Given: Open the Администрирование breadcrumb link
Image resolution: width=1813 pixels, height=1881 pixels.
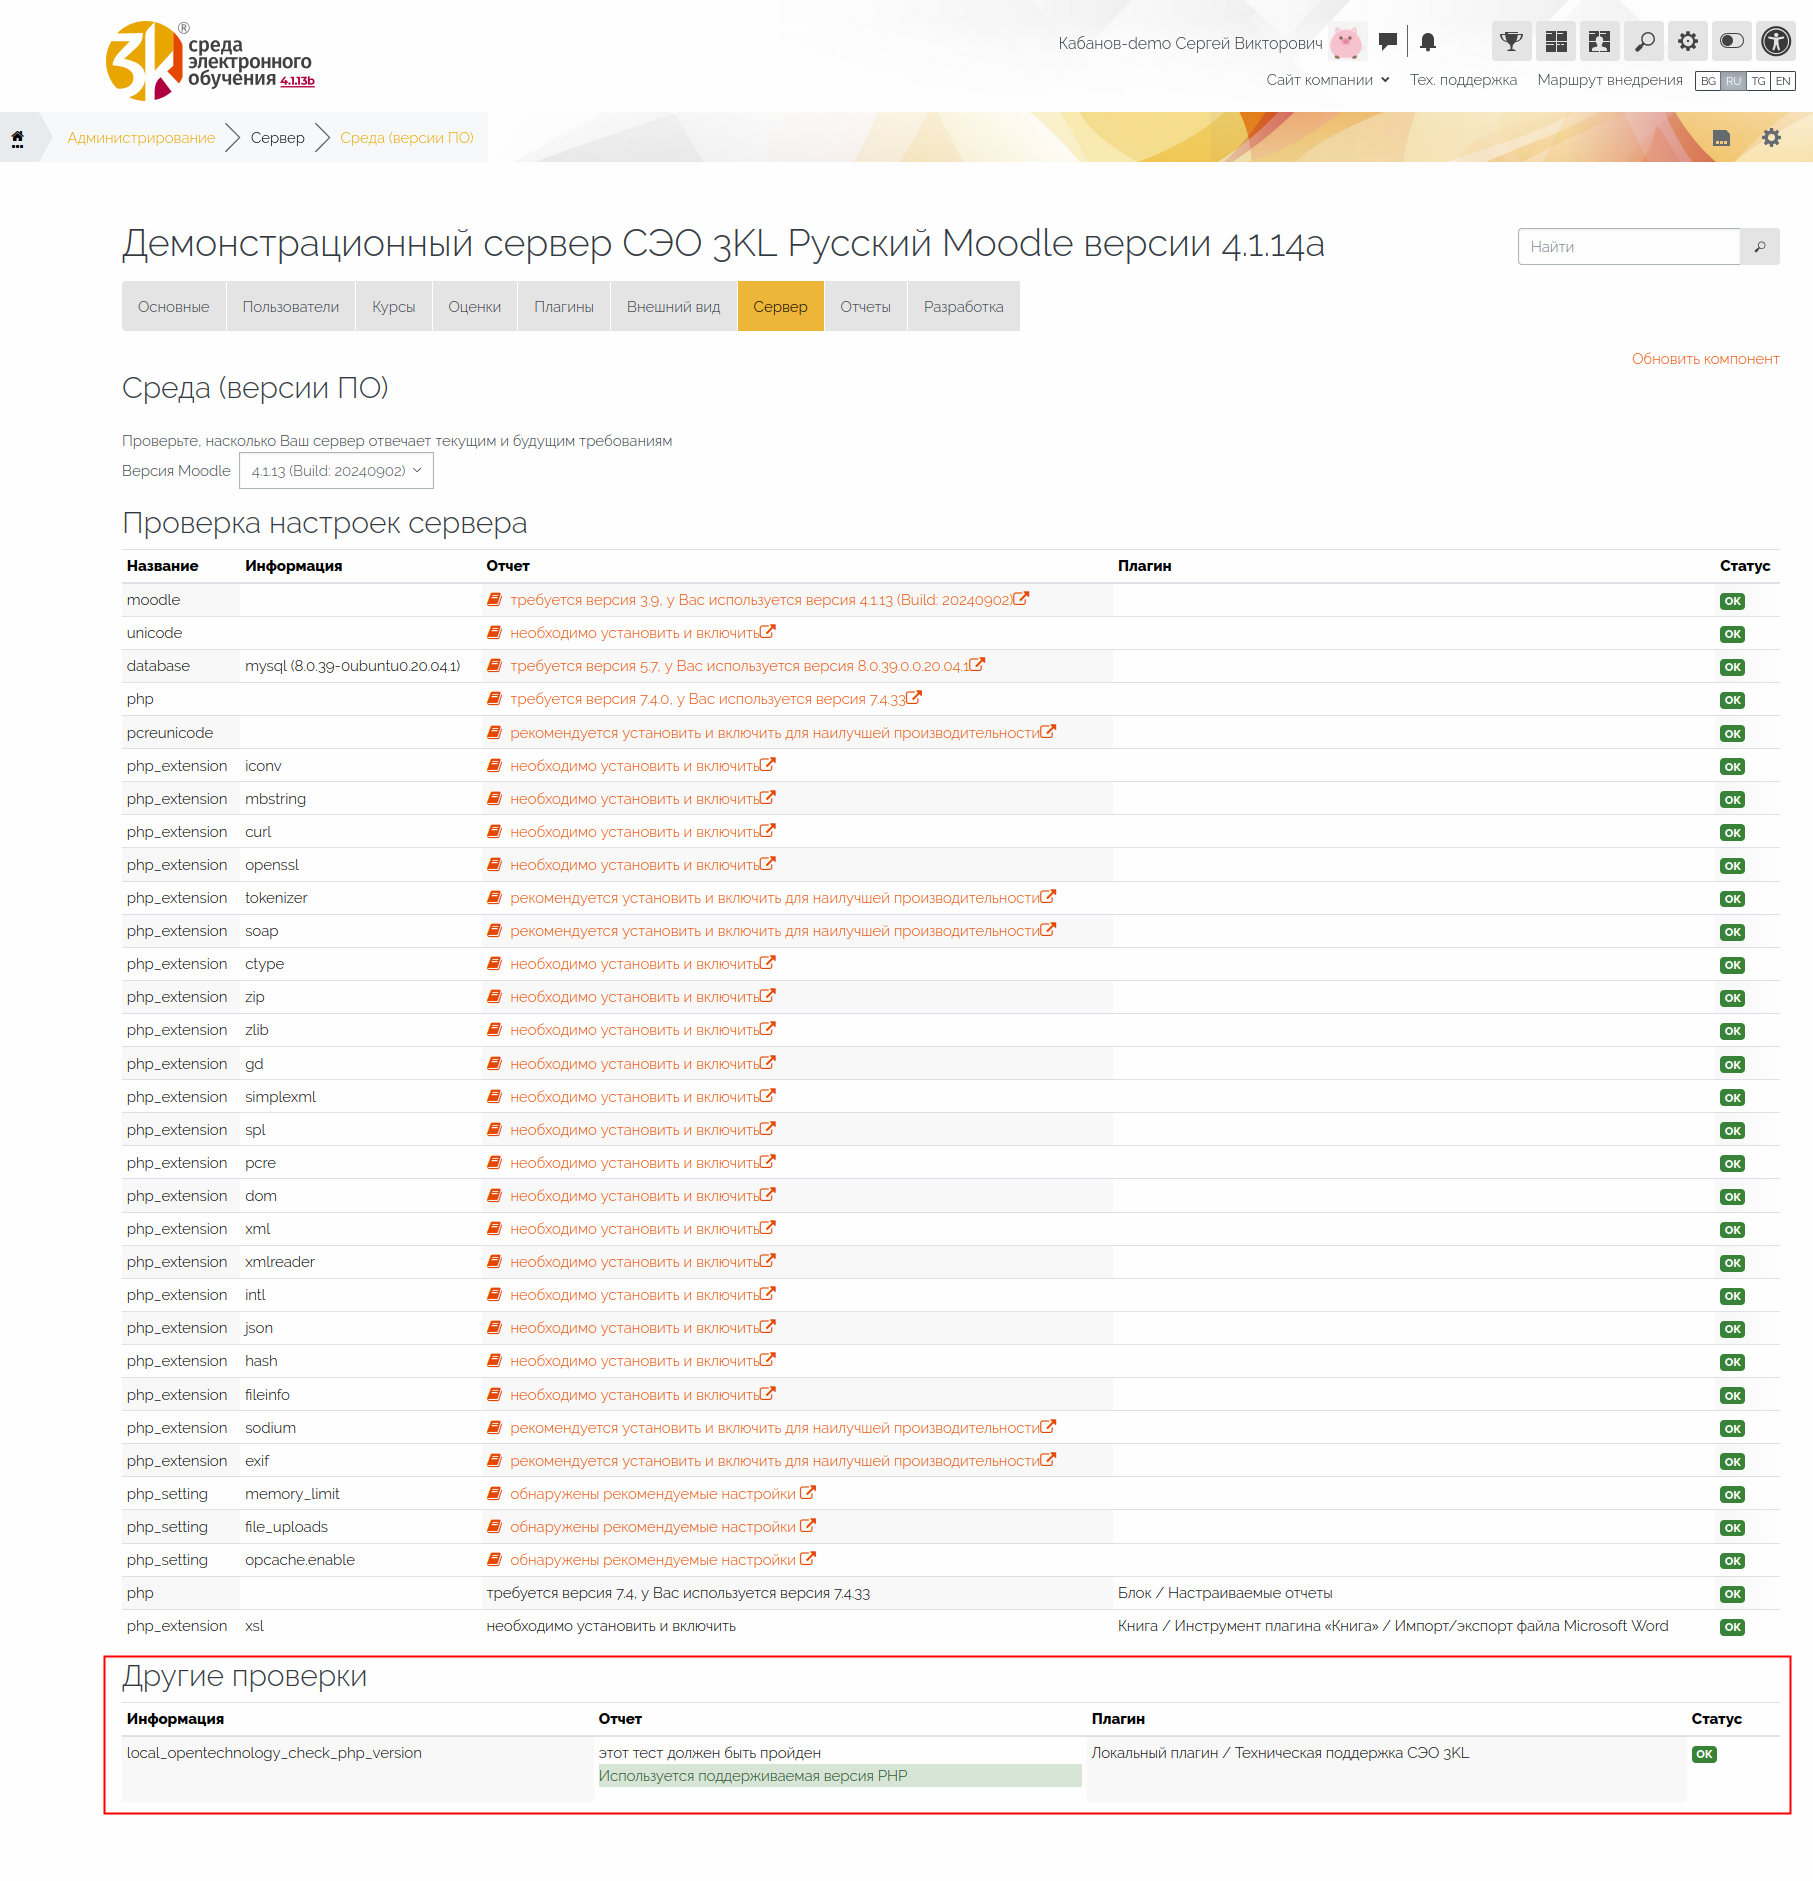Looking at the screenshot, I should point(141,138).
